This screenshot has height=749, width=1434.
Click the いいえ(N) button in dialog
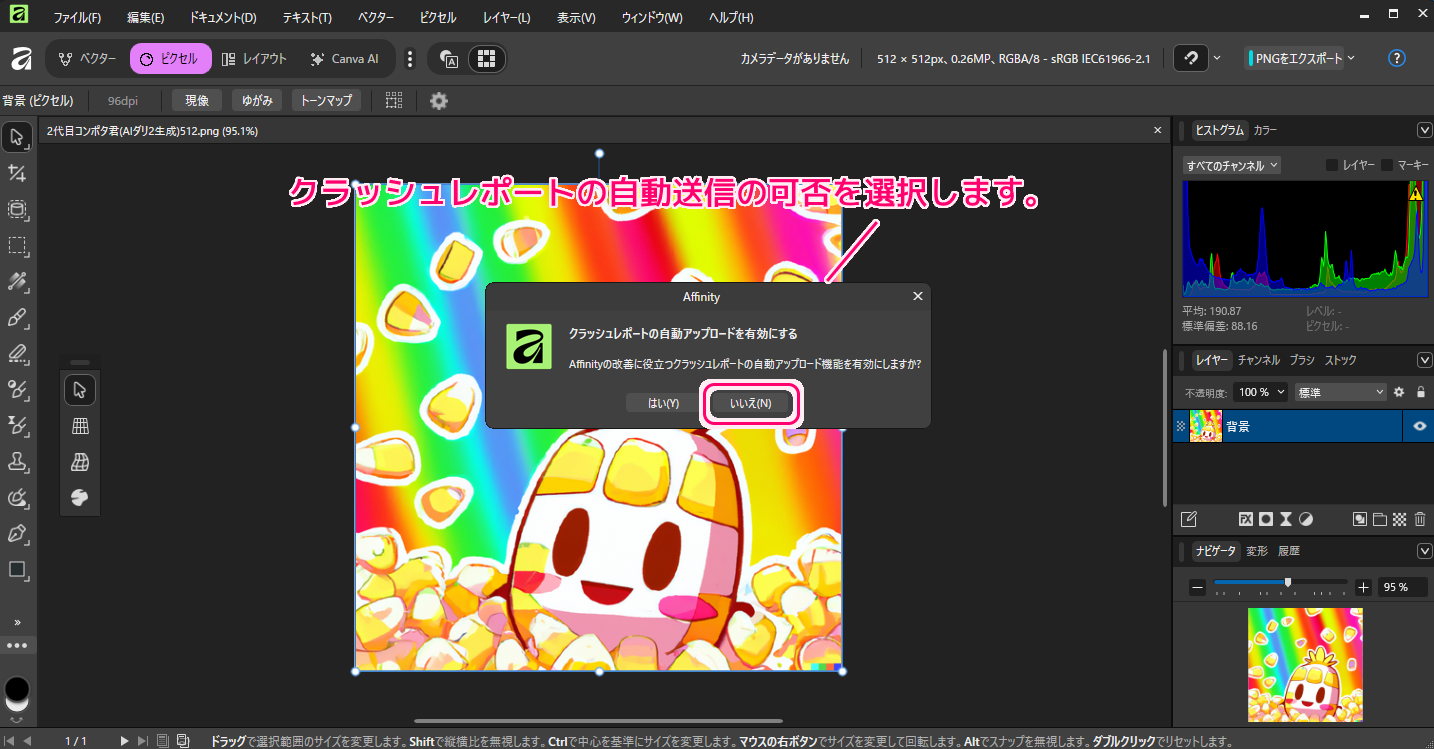751,403
